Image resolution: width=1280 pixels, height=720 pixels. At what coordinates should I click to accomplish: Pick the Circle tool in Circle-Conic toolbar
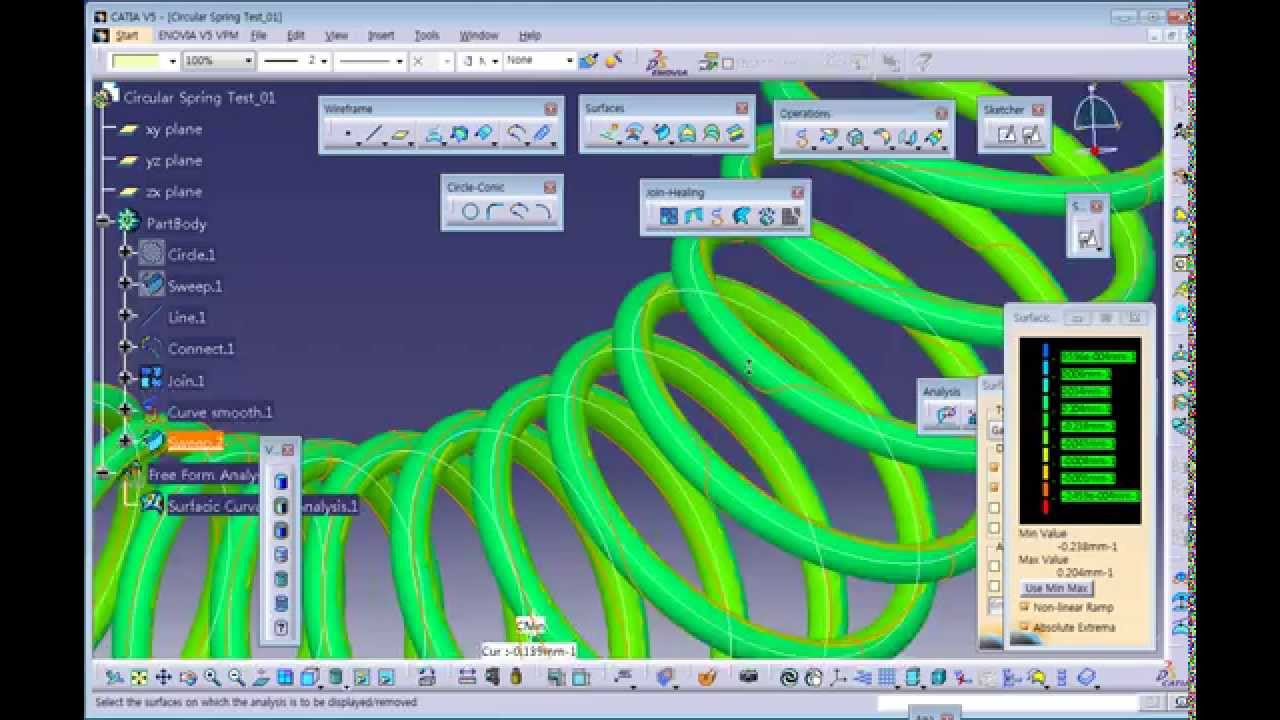coord(470,212)
